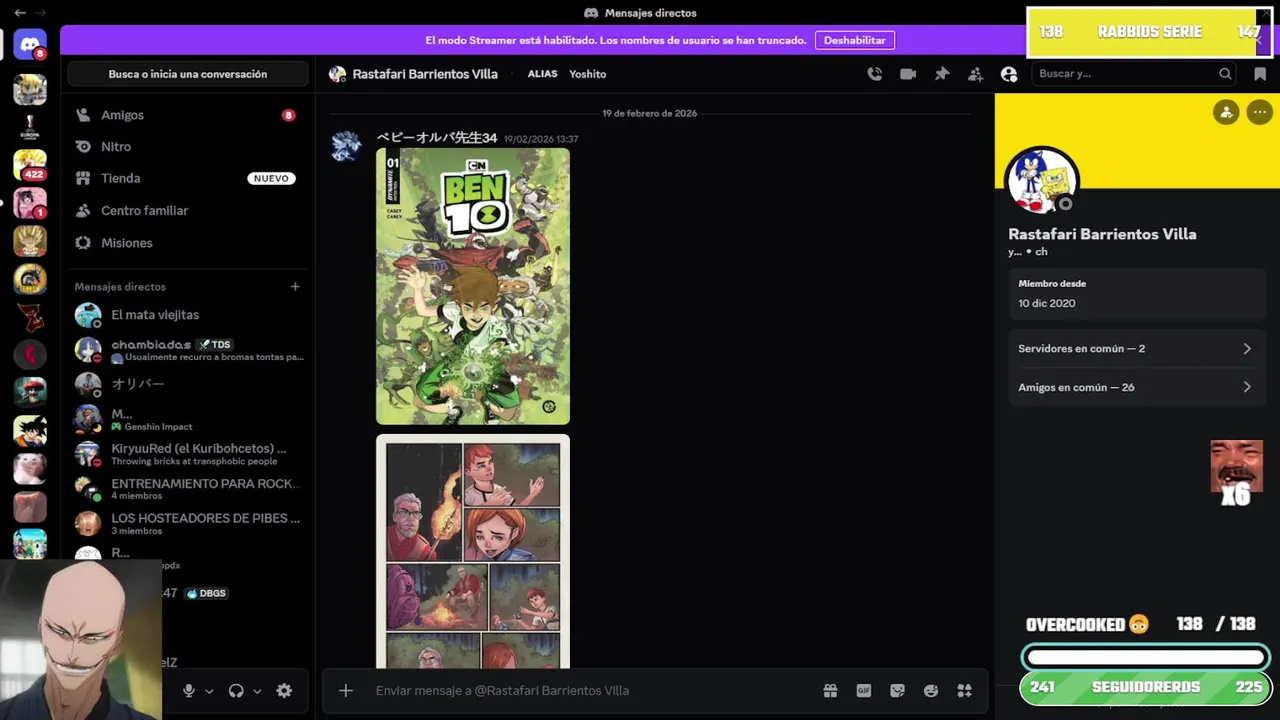Viewport: 1280px width, 720px height.
Task: Open apps launcher icon in message bar
Action: pyautogui.click(x=964, y=691)
